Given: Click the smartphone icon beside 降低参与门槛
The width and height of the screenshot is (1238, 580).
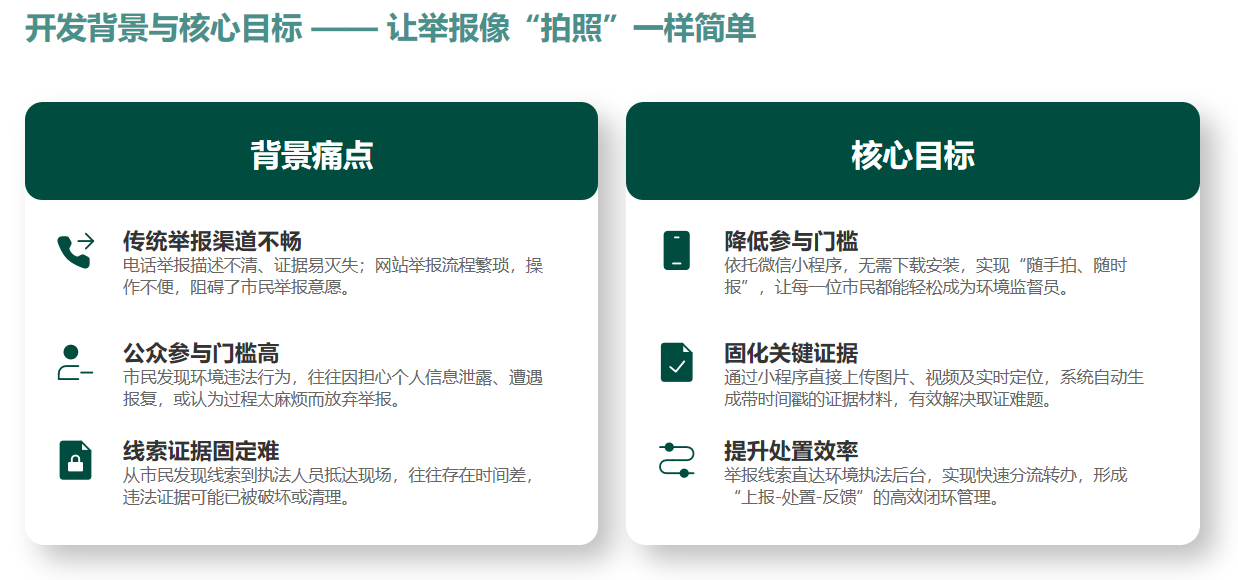Looking at the screenshot, I should coord(677,250).
